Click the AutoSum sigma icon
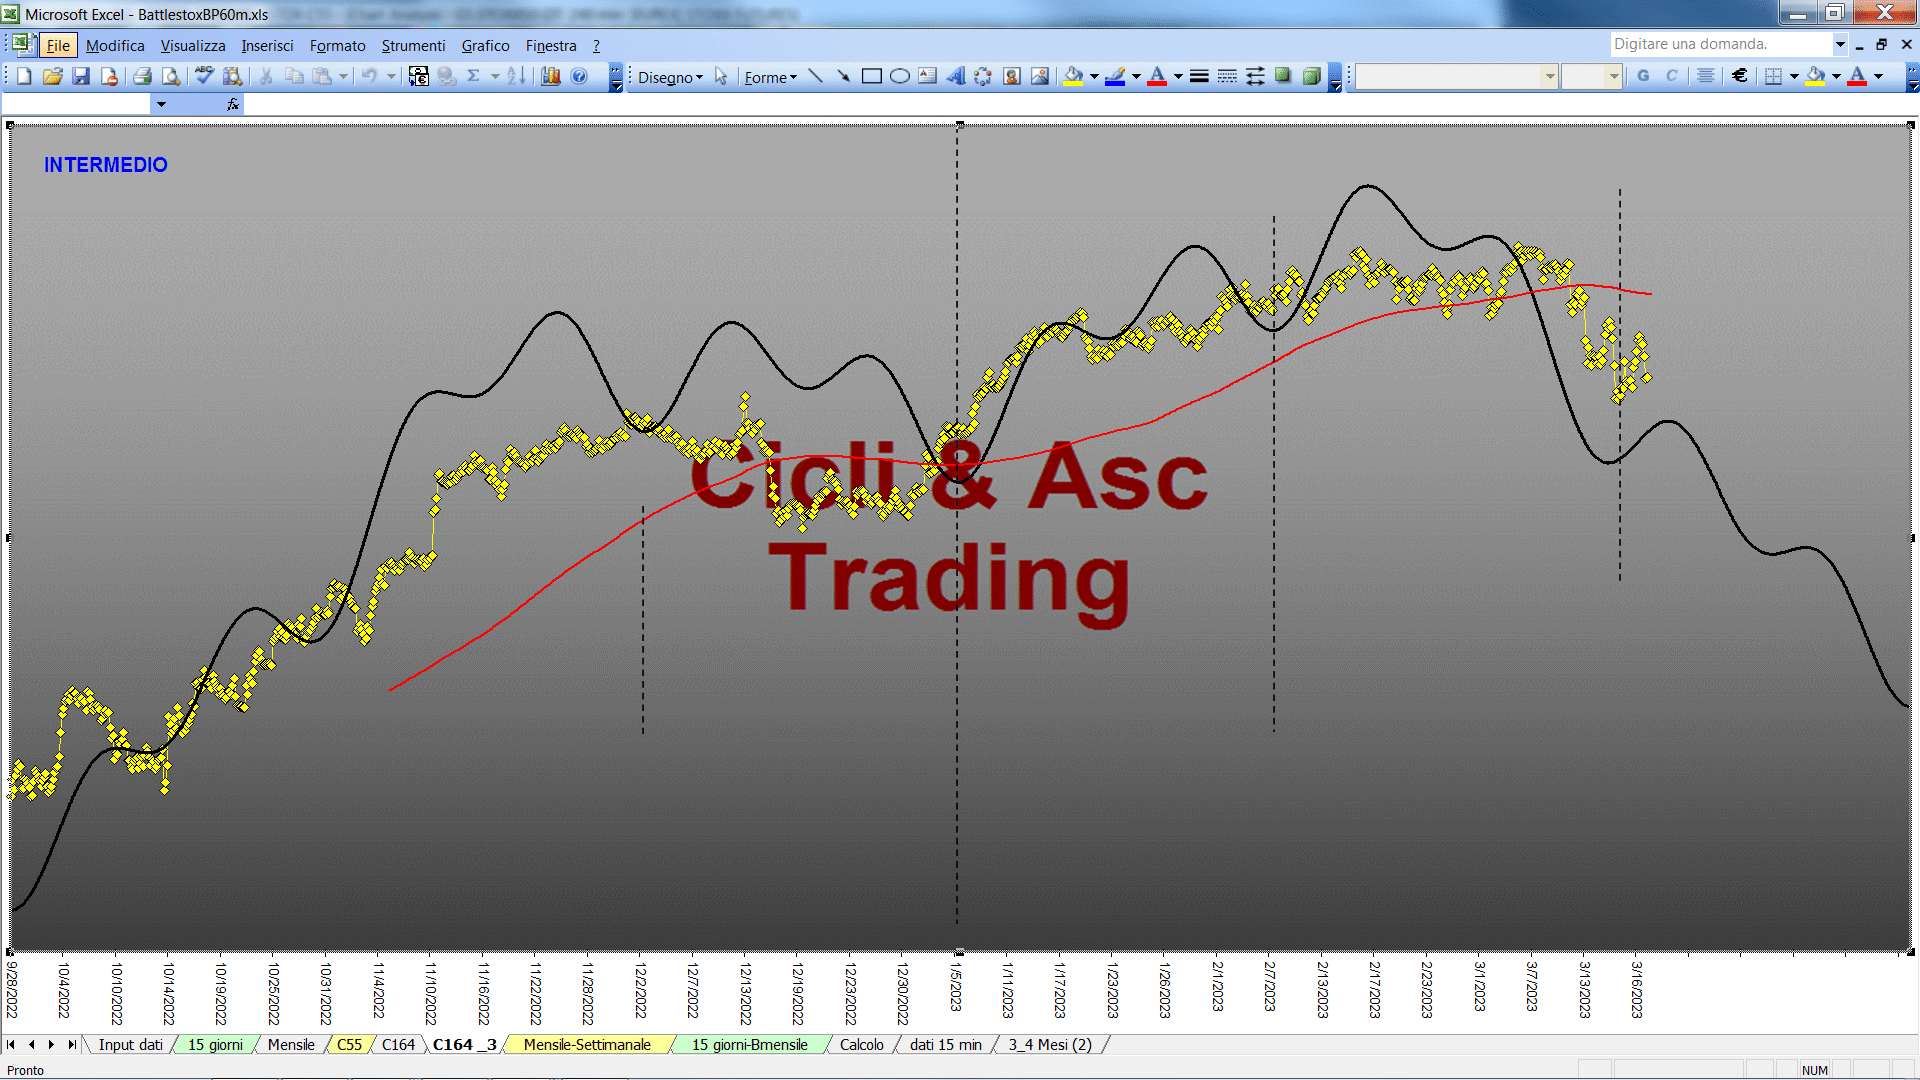This screenshot has height=1080, width=1920. click(474, 76)
